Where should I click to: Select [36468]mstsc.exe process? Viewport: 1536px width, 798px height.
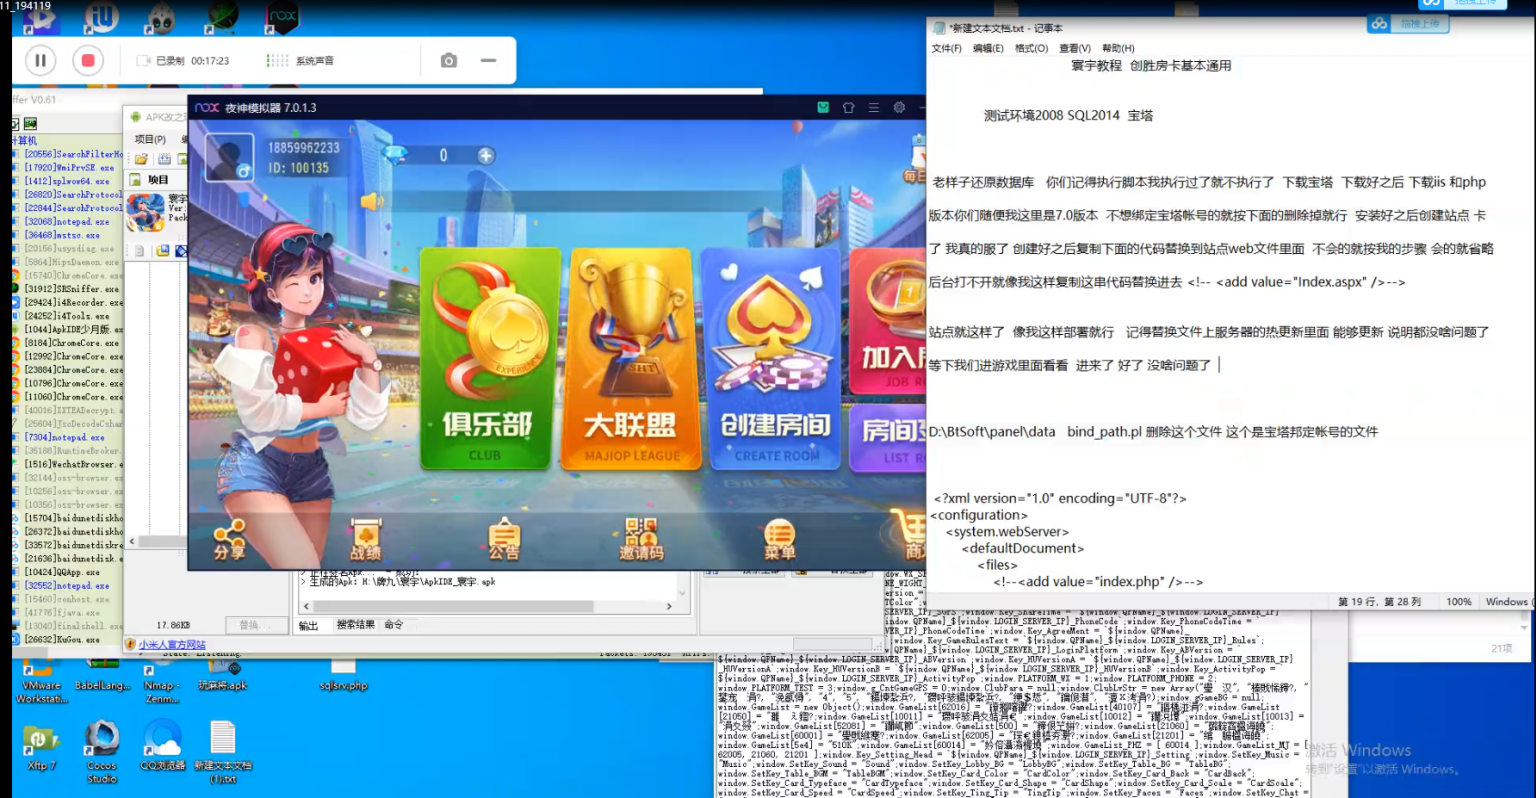pyautogui.click(x=62, y=235)
